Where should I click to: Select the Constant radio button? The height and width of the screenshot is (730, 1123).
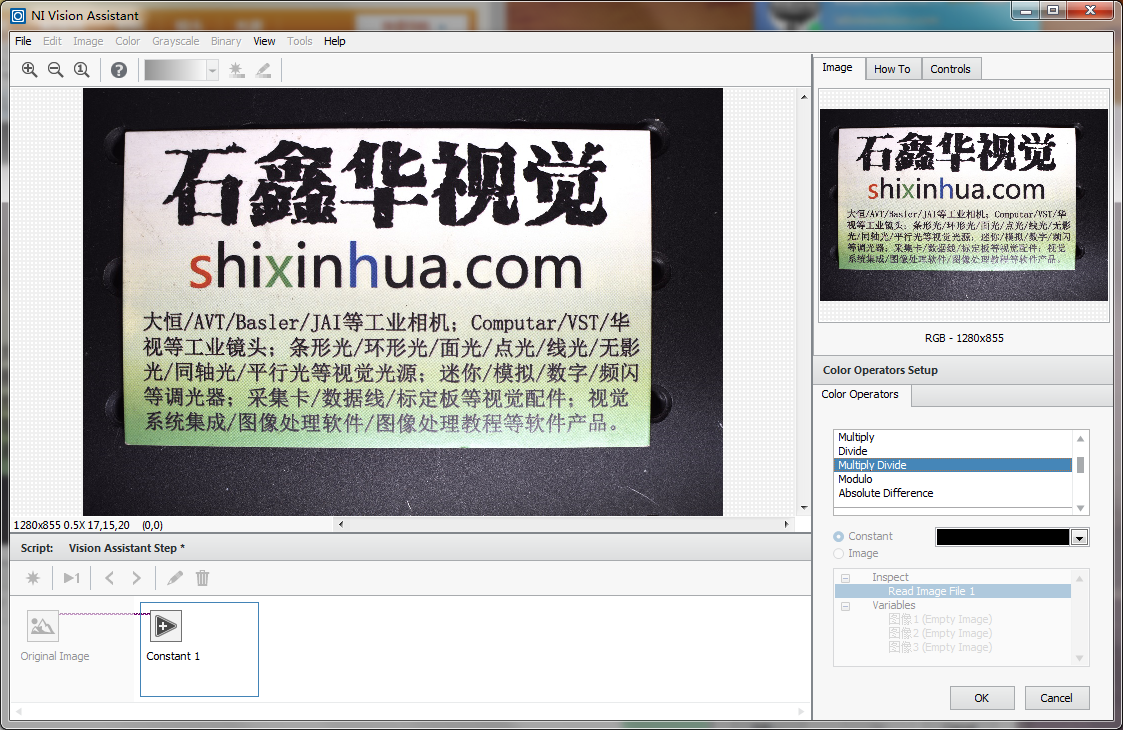[x=839, y=536]
